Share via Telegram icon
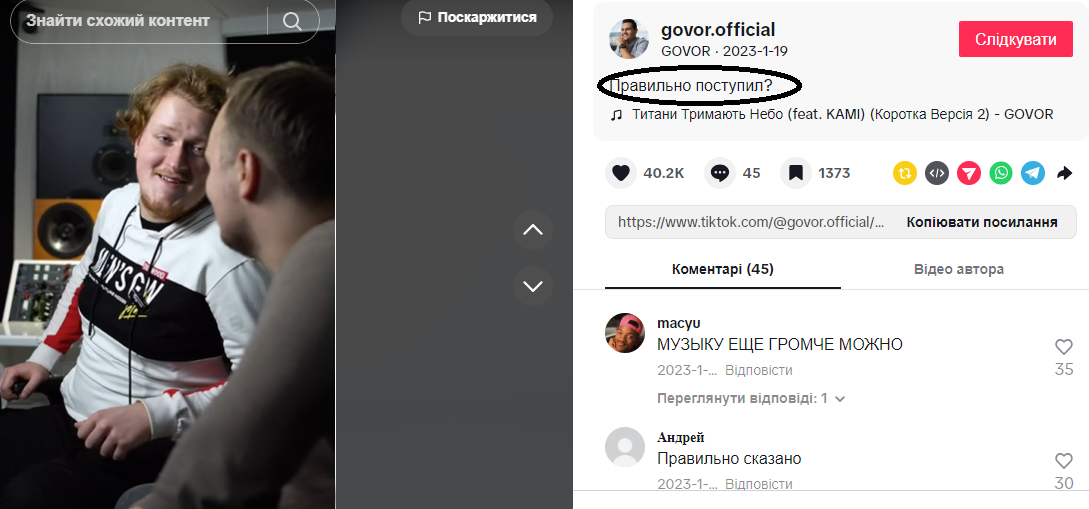The image size is (1089, 509). 1033,173
